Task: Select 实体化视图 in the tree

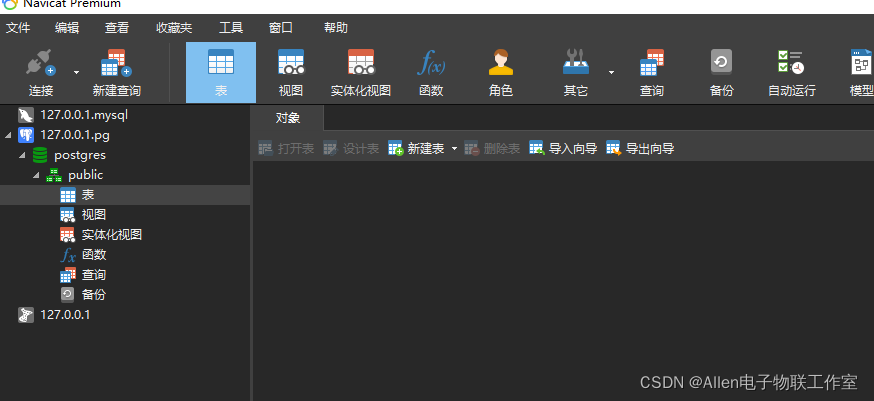Action: coord(111,235)
